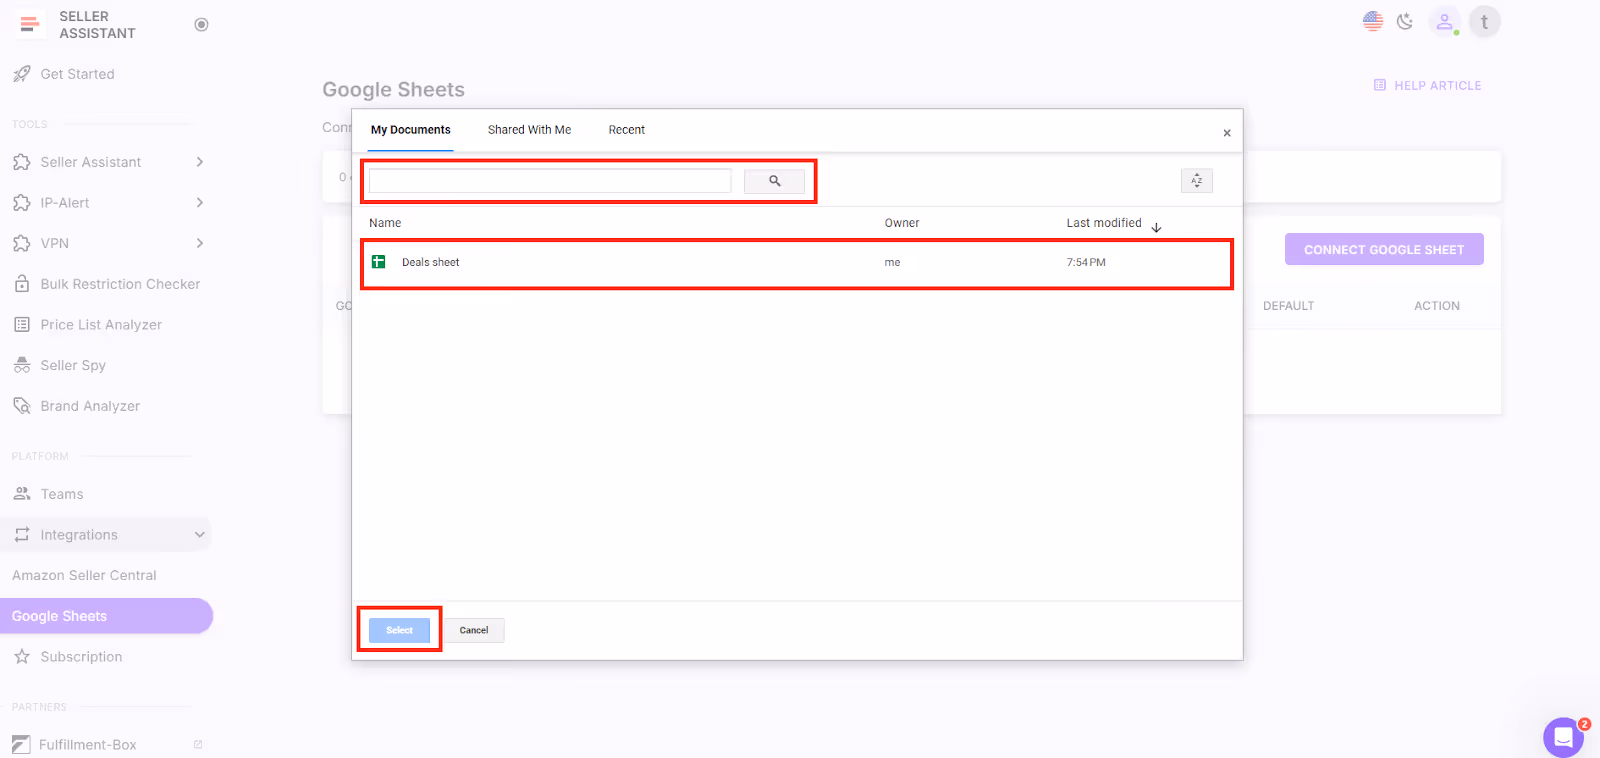
Task: Click the green Sheets file icon
Action: click(x=379, y=262)
